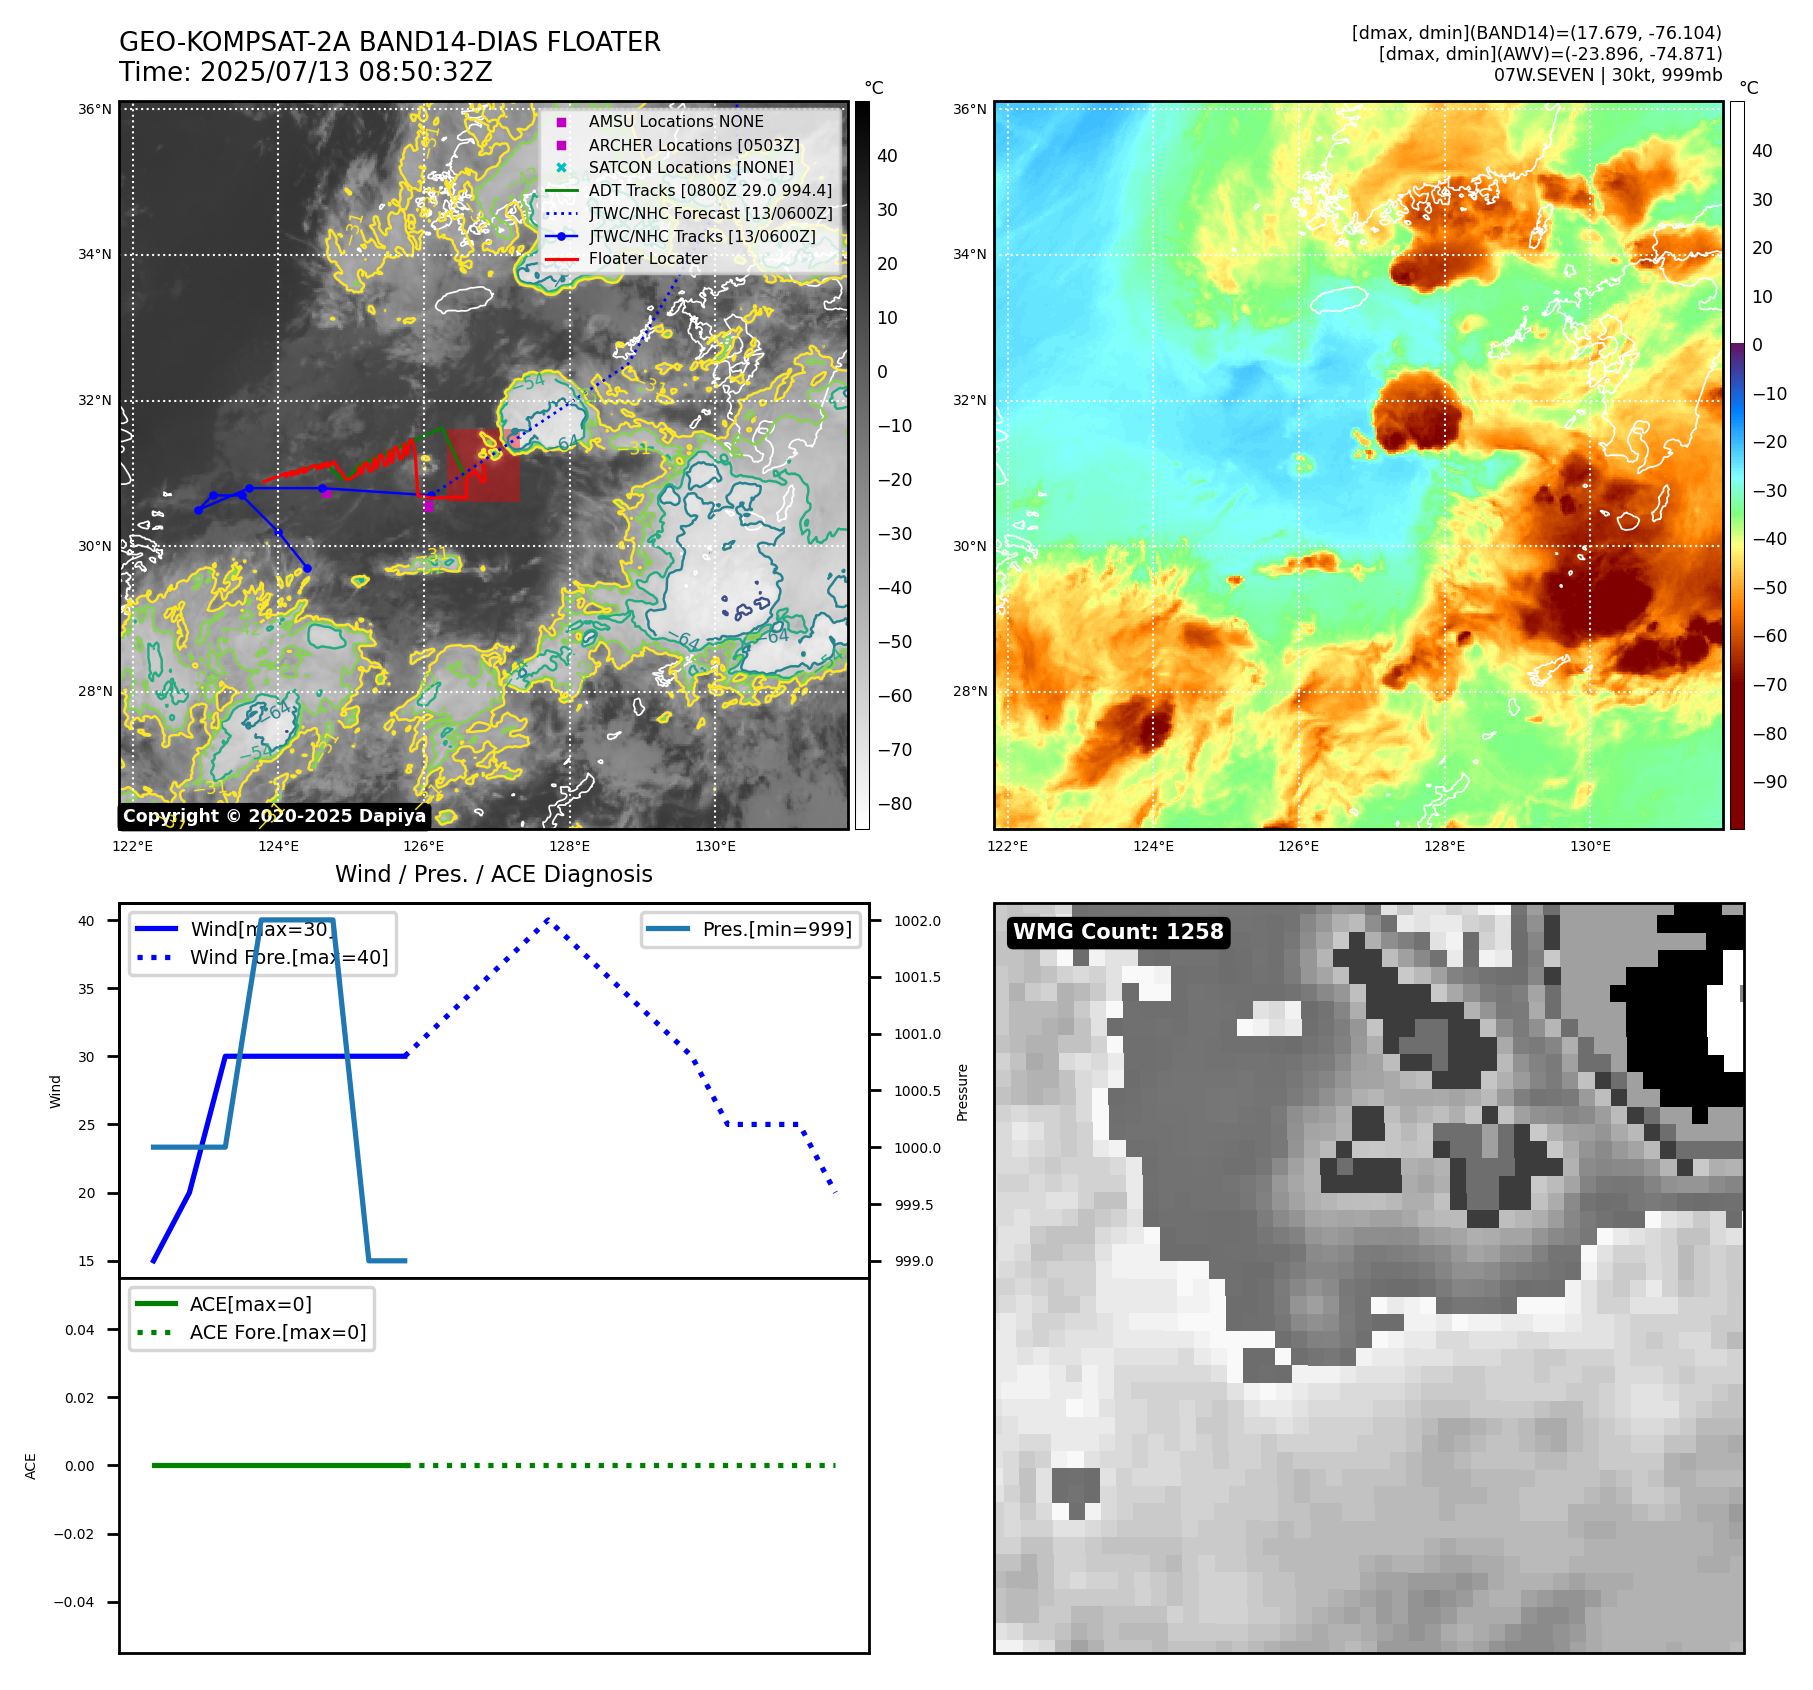Click the AWV dmax, dmin values line
The width and height of the screenshot is (1813, 1690).
pyautogui.click(x=1550, y=54)
